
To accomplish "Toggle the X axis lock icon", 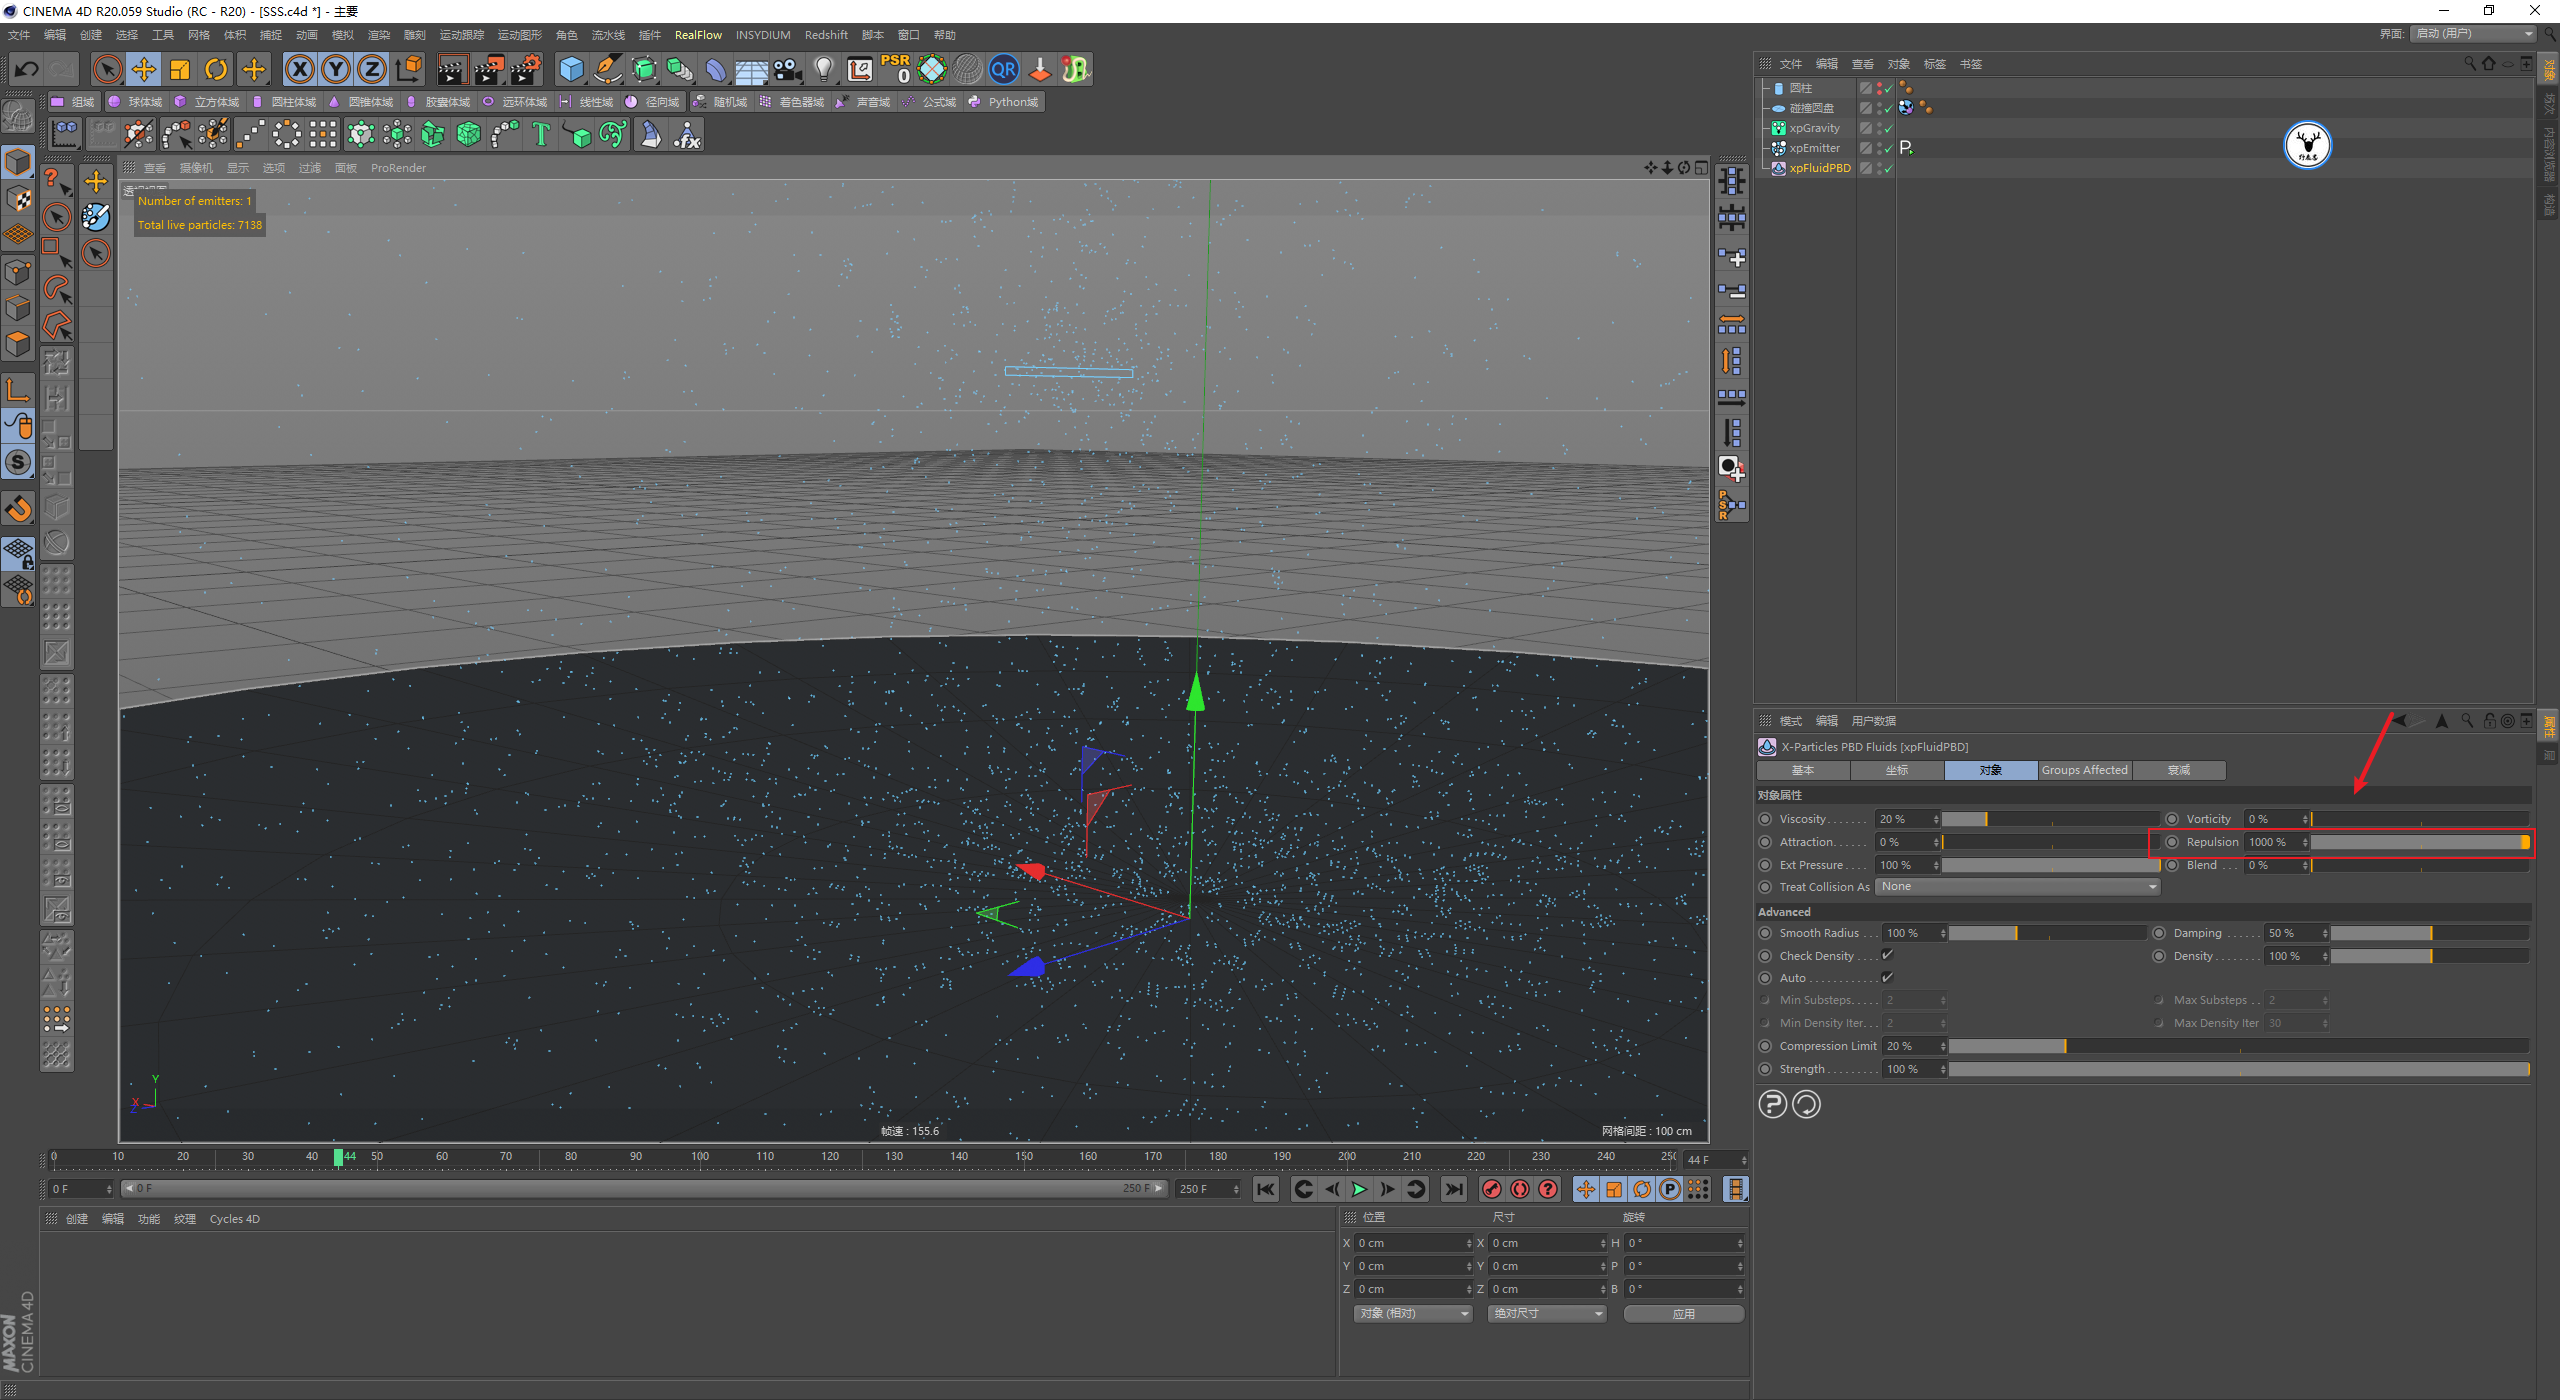I will click(299, 70).
